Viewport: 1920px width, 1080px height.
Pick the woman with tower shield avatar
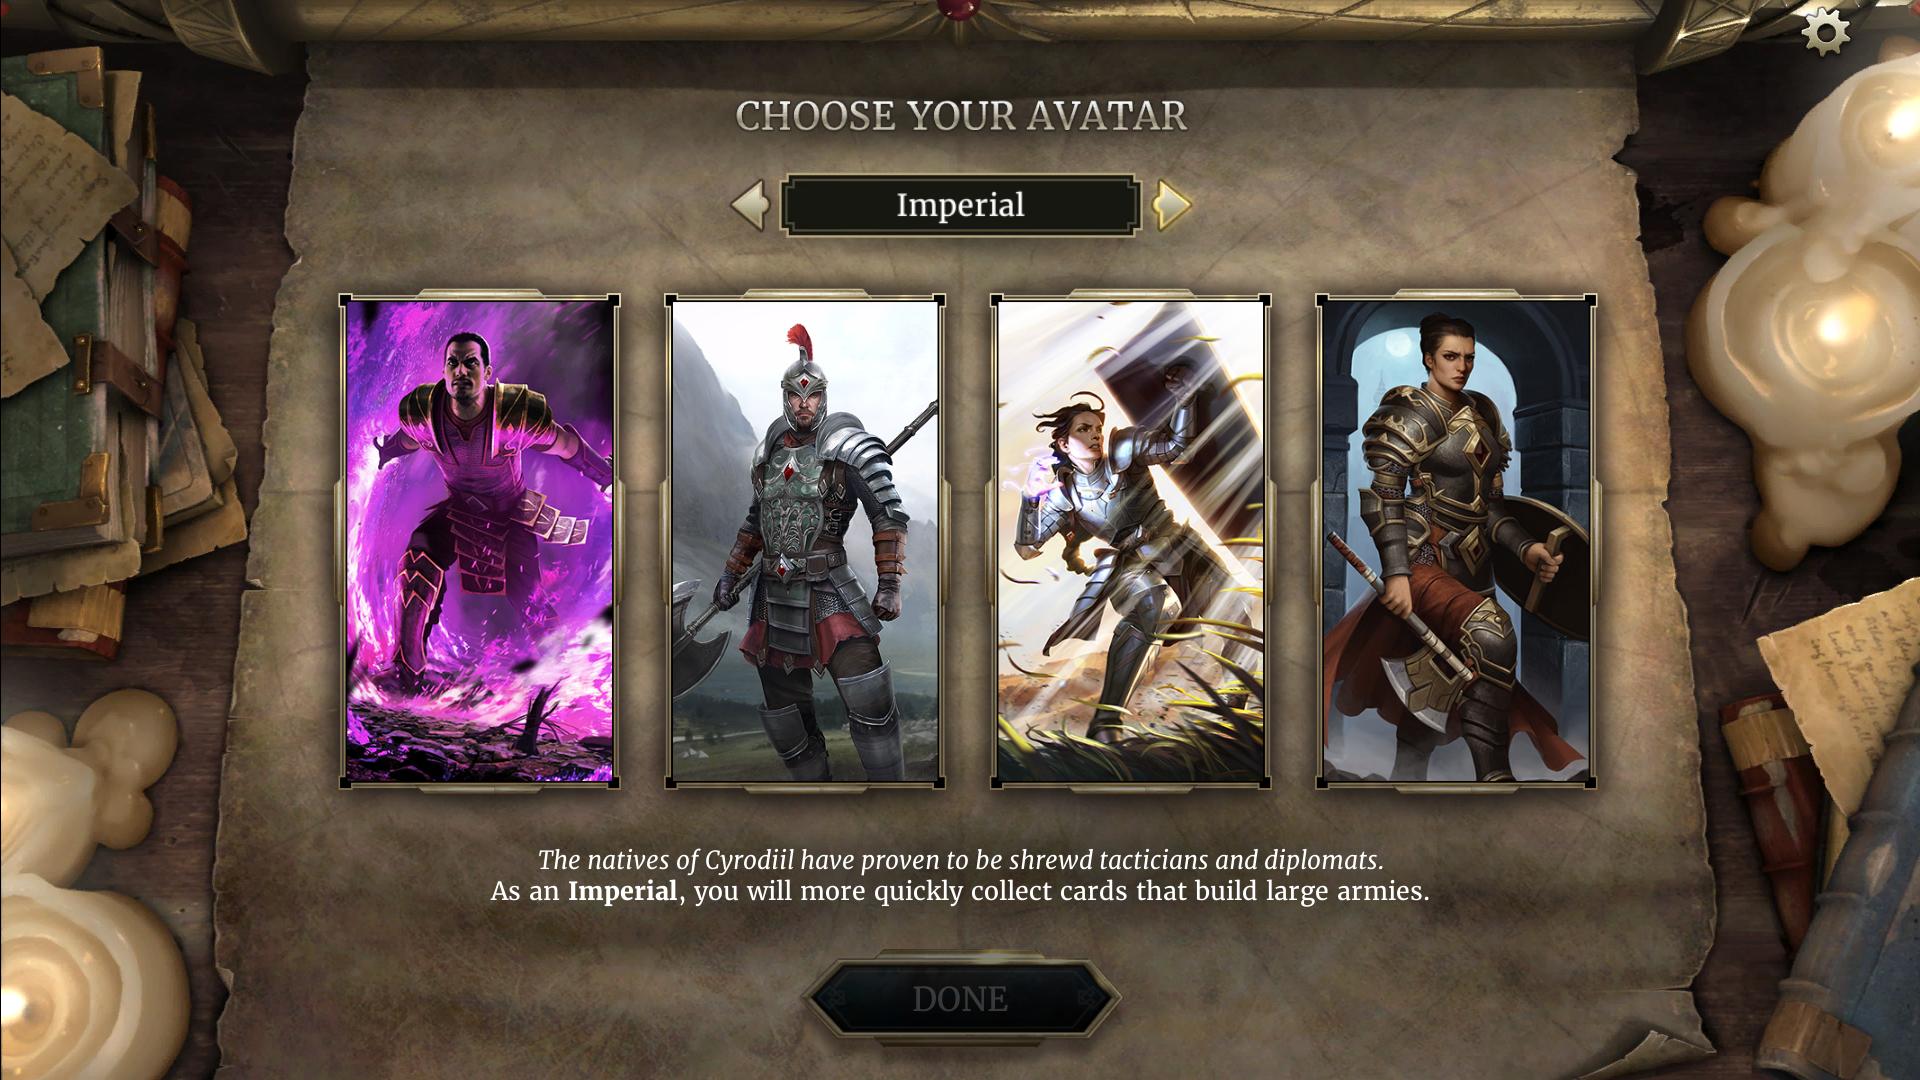pyautogui.click(x=1131, y=541)
